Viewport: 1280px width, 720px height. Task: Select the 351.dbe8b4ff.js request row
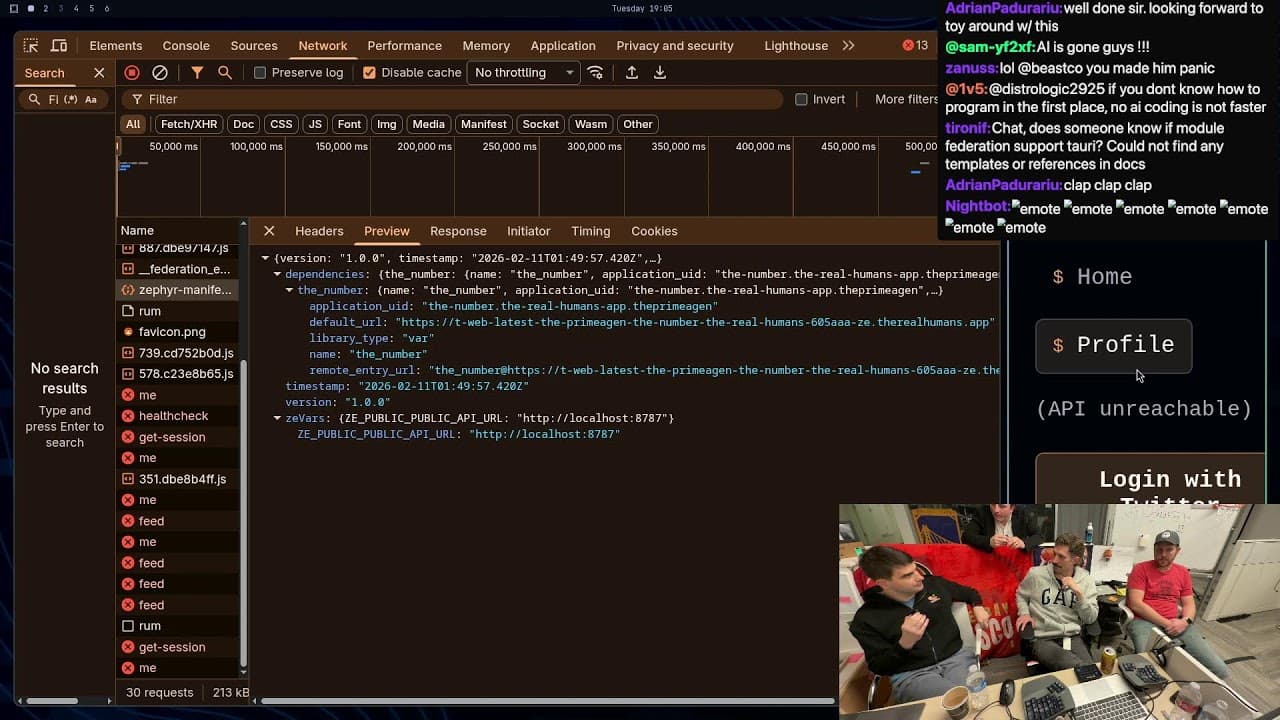click(179, 479)
